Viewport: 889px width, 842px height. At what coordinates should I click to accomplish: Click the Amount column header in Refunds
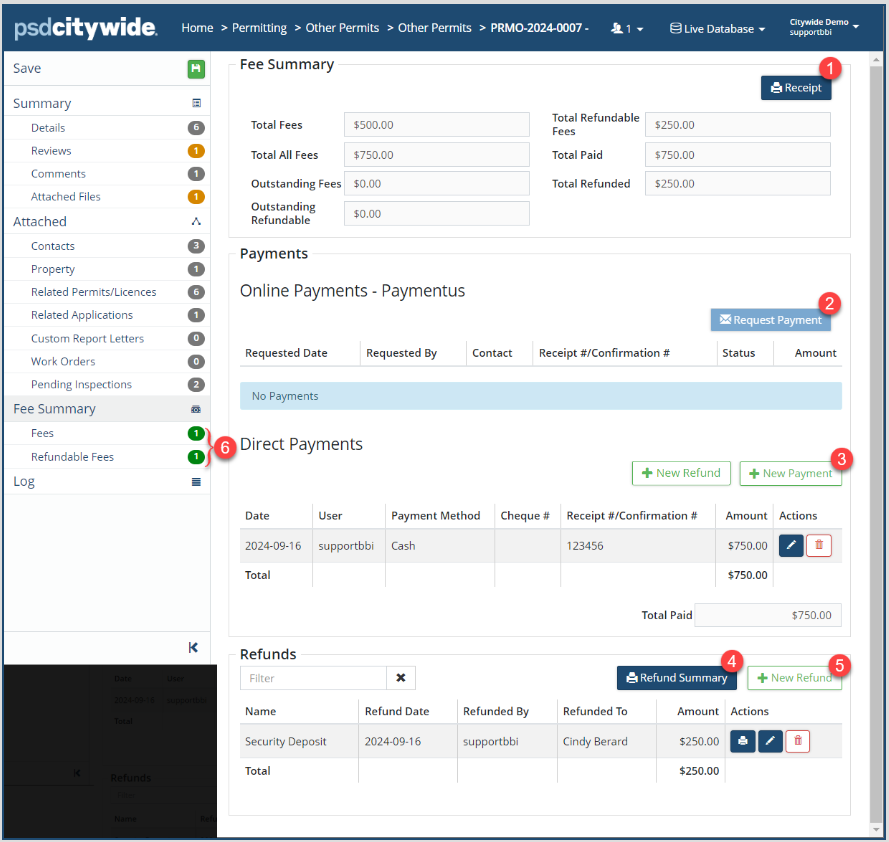point(697,711)
